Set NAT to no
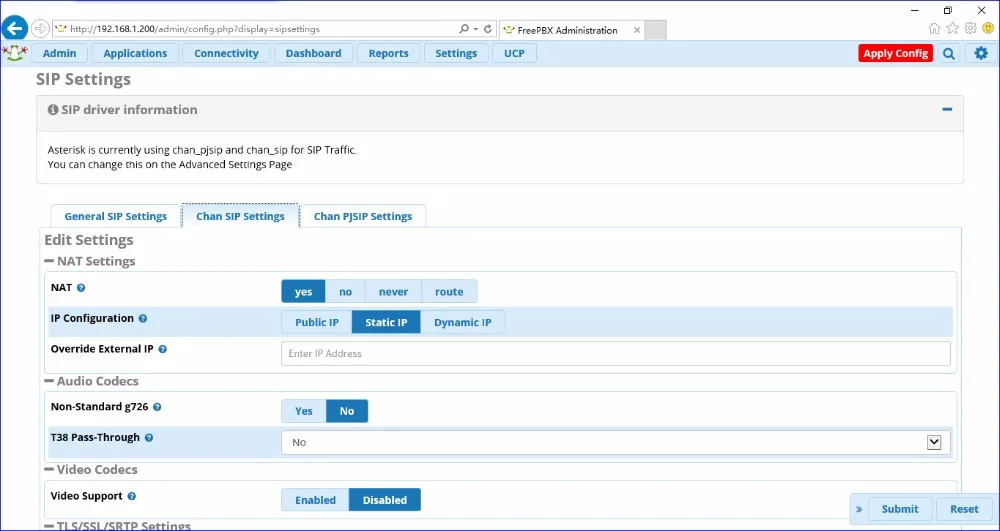Image resolution: width=1000 pixels, height=531 pixels. [346, 291]
